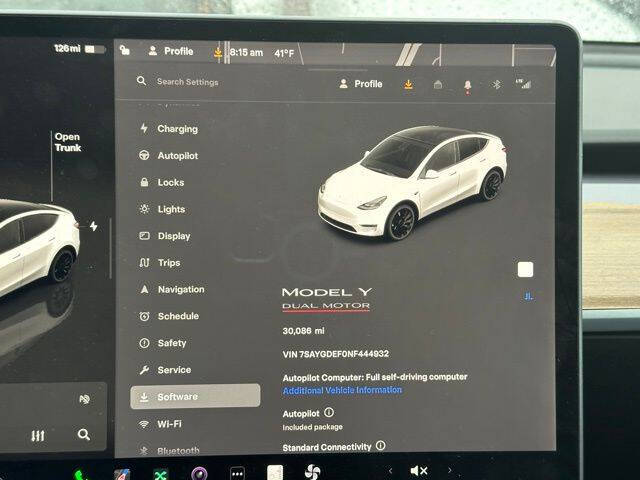The image size is (640, 480).
Task: Tap the HomeLink garage icon
Action: 438,84
